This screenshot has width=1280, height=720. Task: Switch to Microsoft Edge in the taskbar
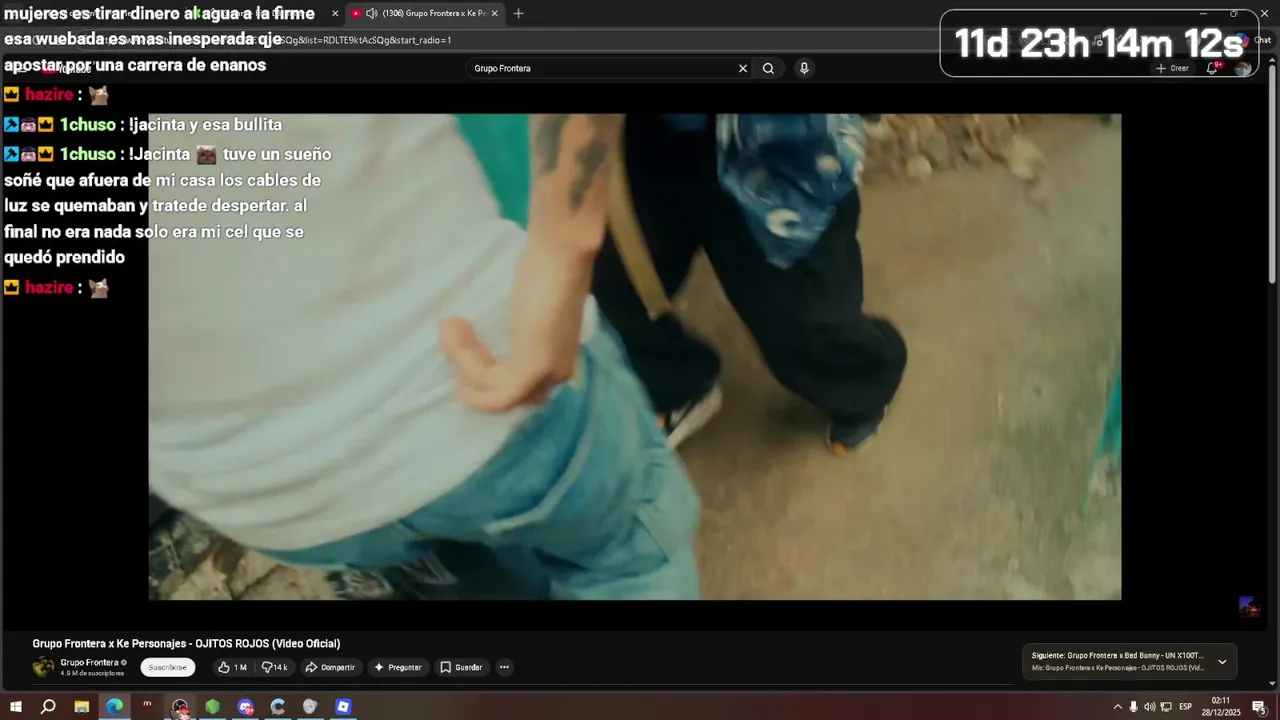(x=114, y=707)
